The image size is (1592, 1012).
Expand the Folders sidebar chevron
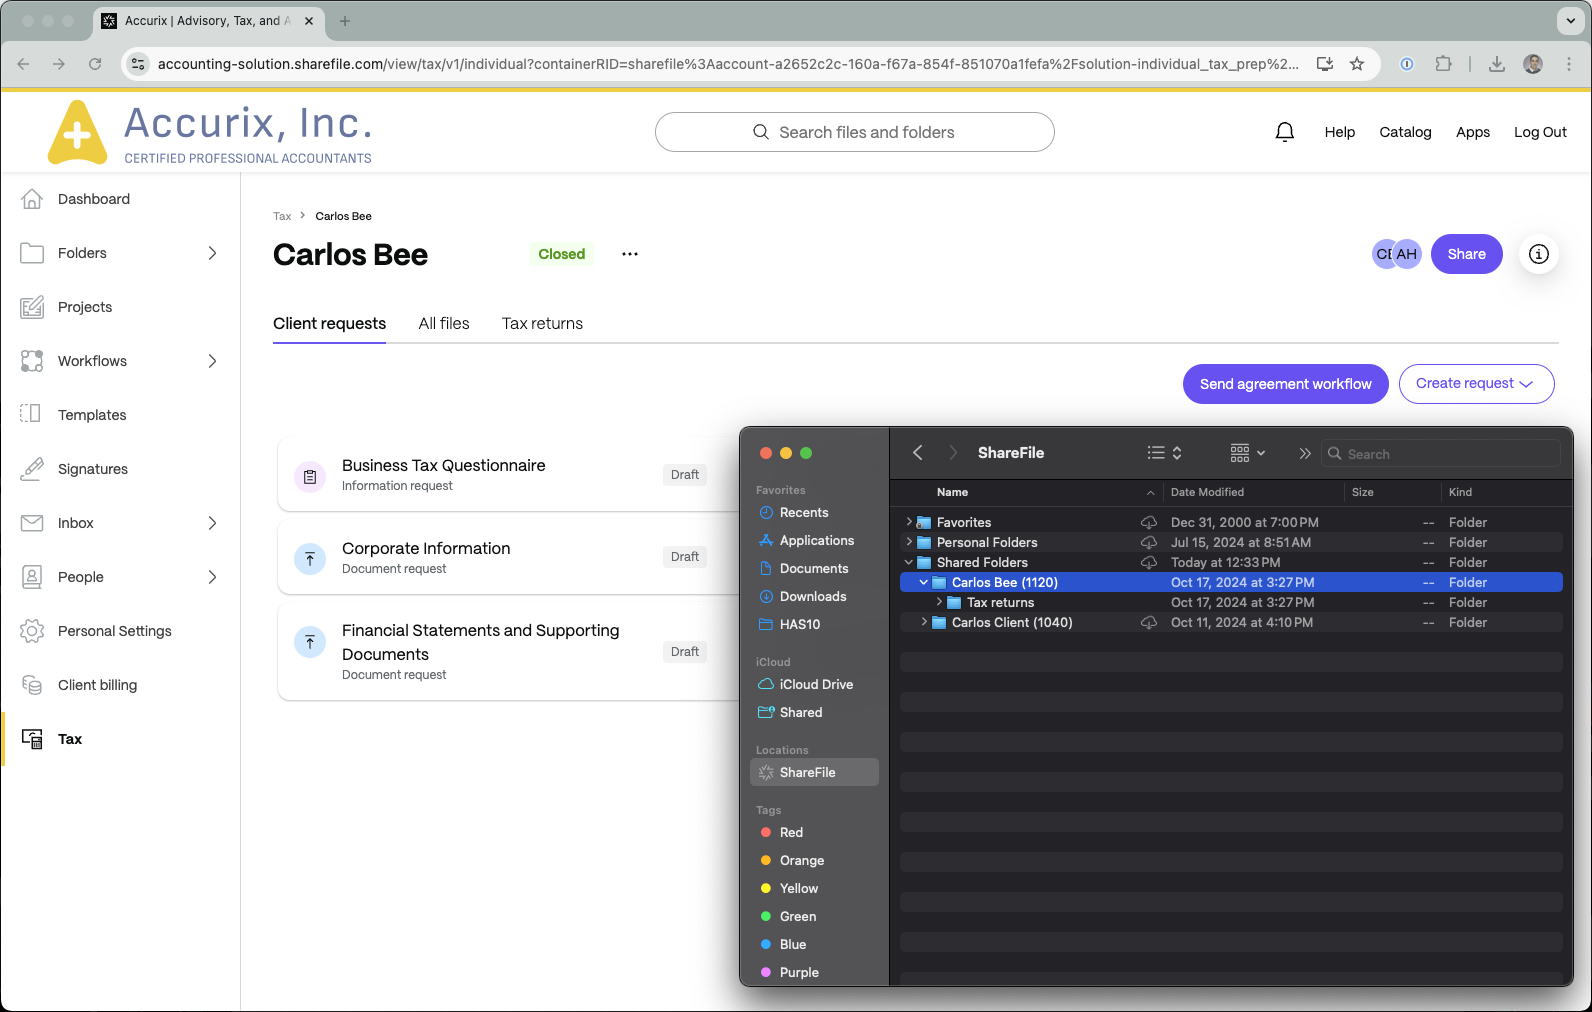tap(212, 253)
